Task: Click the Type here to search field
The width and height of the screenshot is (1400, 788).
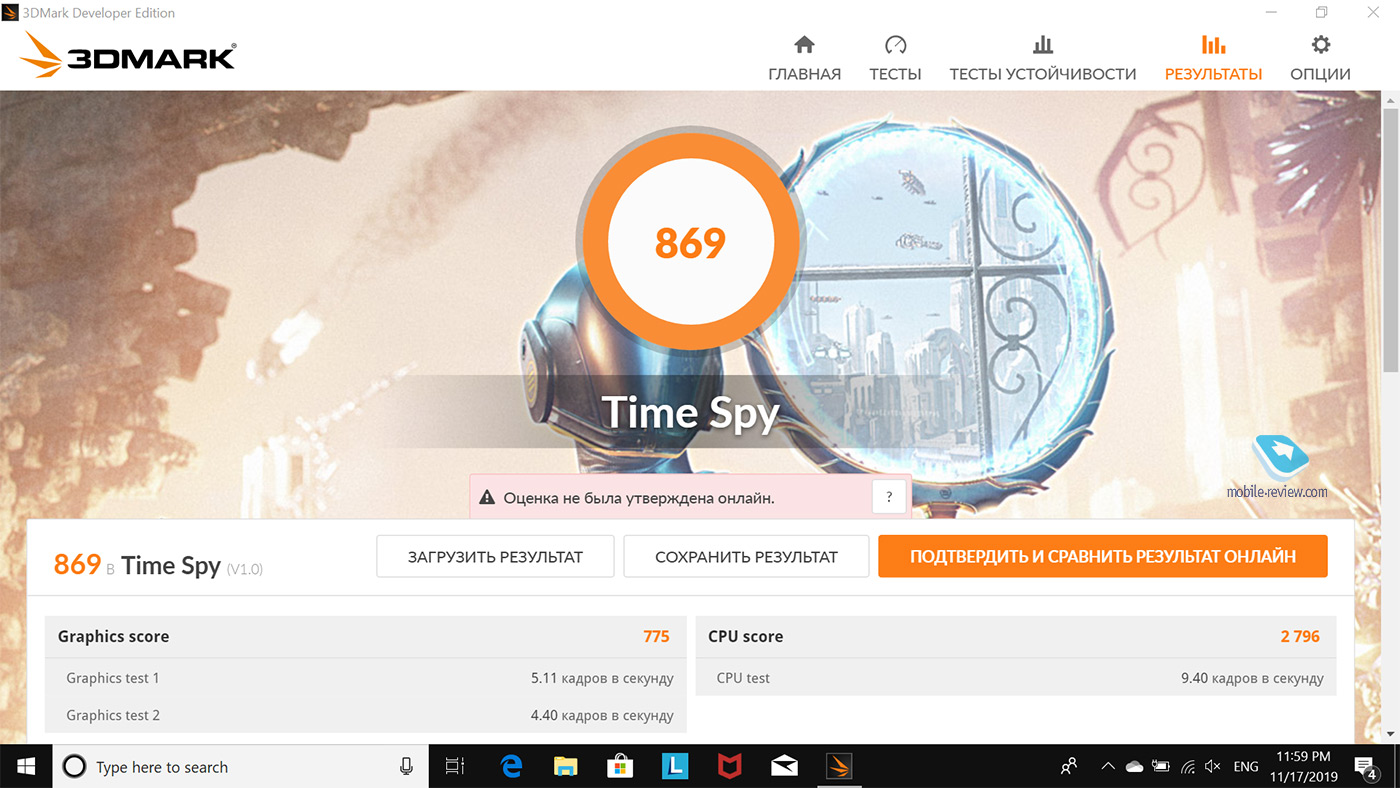Action: [x=240, y=767]
